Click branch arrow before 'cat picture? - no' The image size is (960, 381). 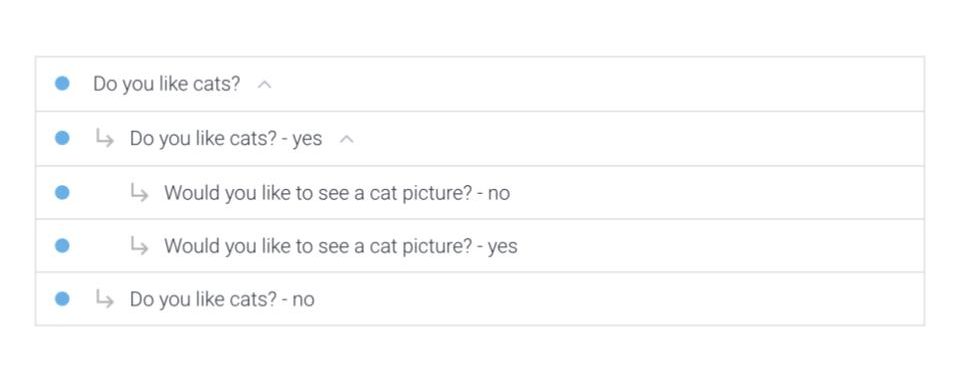[x=139, y=193]
